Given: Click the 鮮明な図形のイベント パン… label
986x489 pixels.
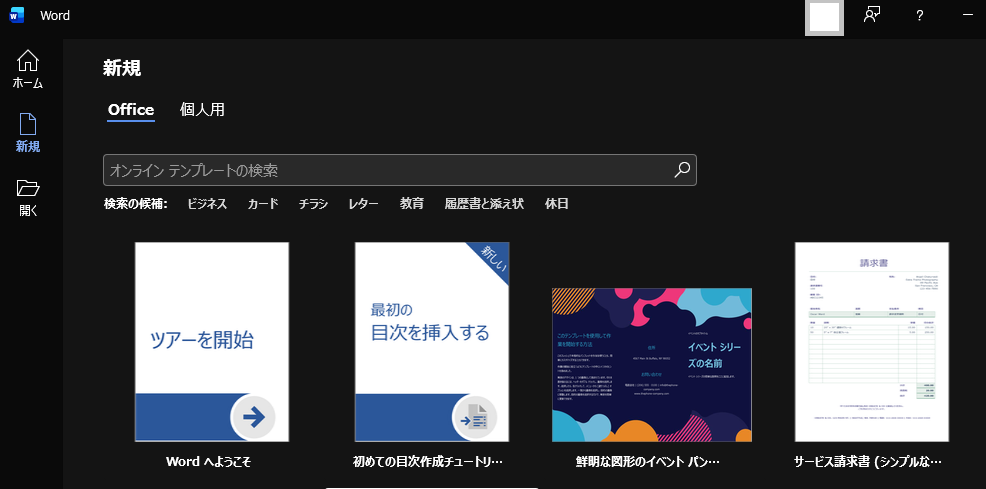Looking at the screenshot, I should (648, 462).
